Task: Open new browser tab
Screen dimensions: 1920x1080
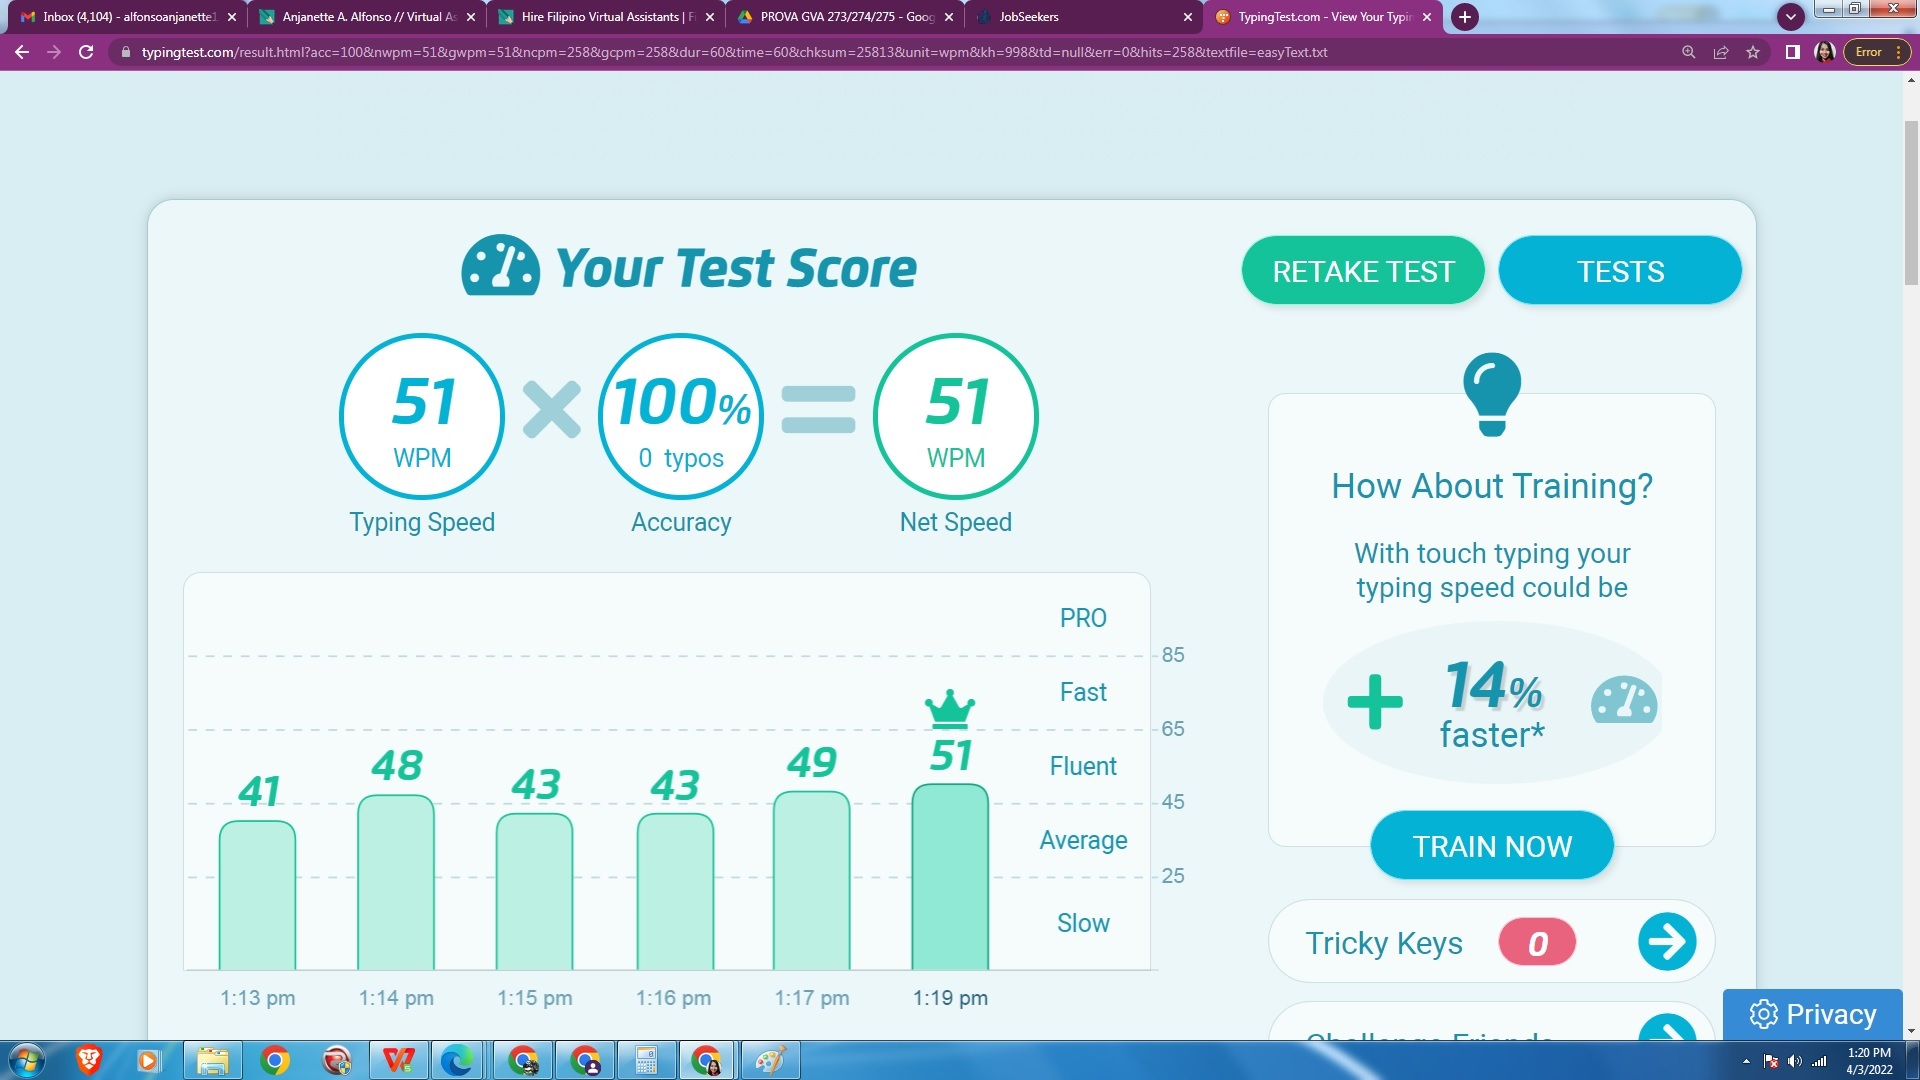Action: click(x=1465, y=17)
